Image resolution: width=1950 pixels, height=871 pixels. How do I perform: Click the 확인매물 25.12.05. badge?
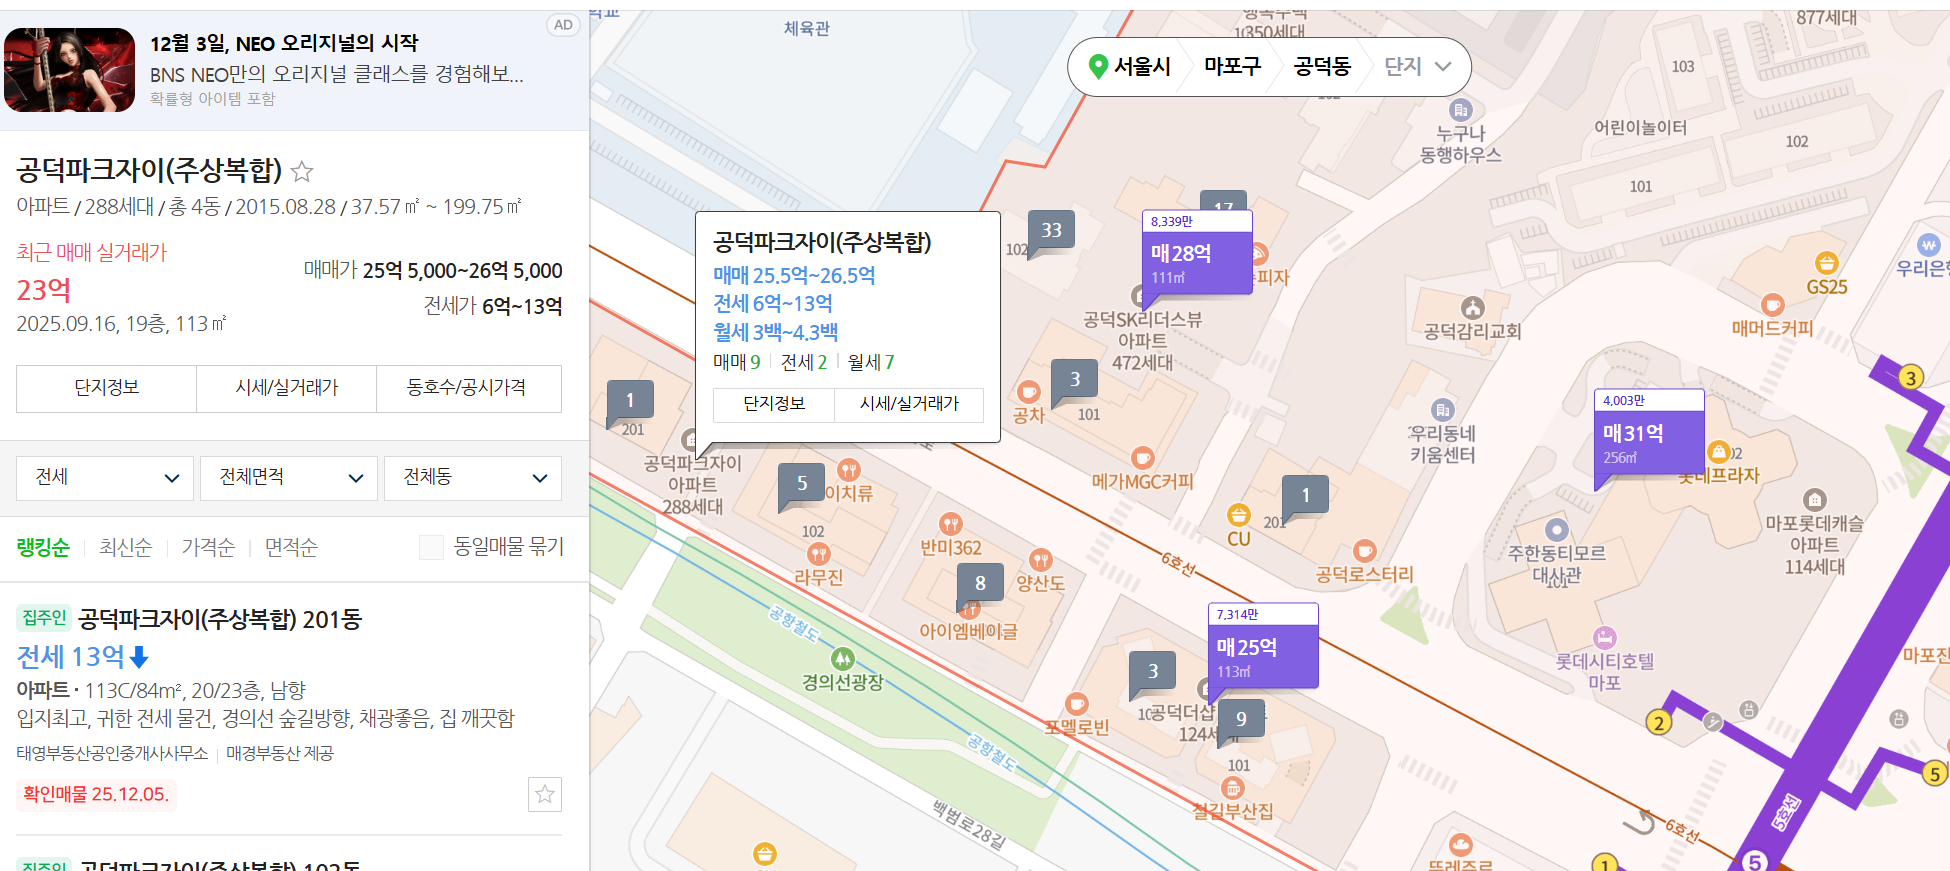[x=96, y=795]
